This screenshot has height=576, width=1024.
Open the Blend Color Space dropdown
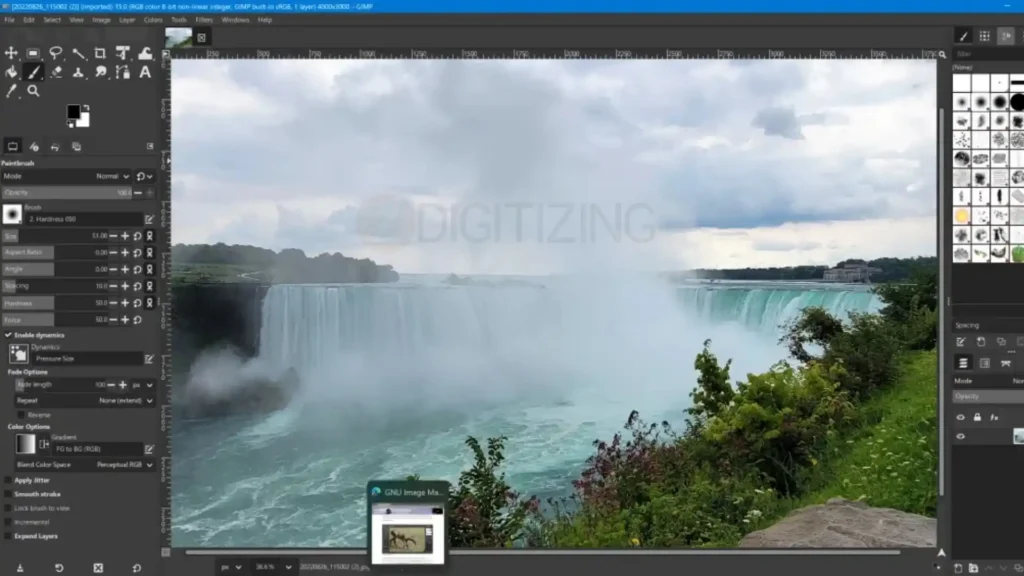coord(85,465)
